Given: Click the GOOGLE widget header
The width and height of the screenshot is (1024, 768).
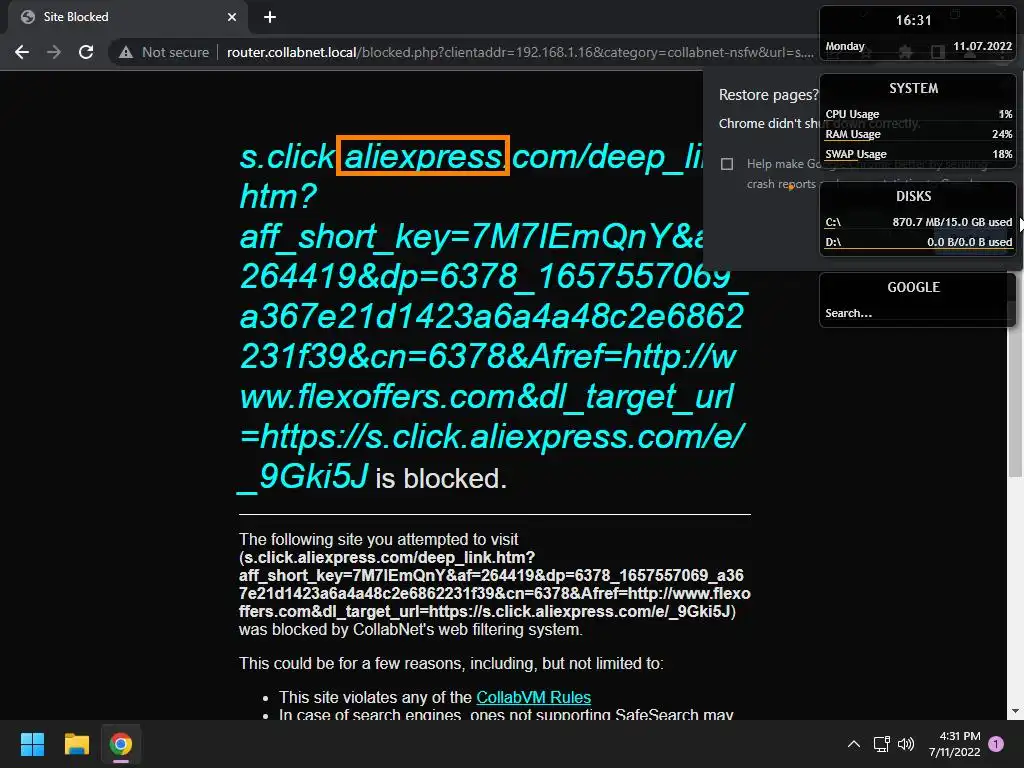Looking at the screenshot, I should pos(914,287).
